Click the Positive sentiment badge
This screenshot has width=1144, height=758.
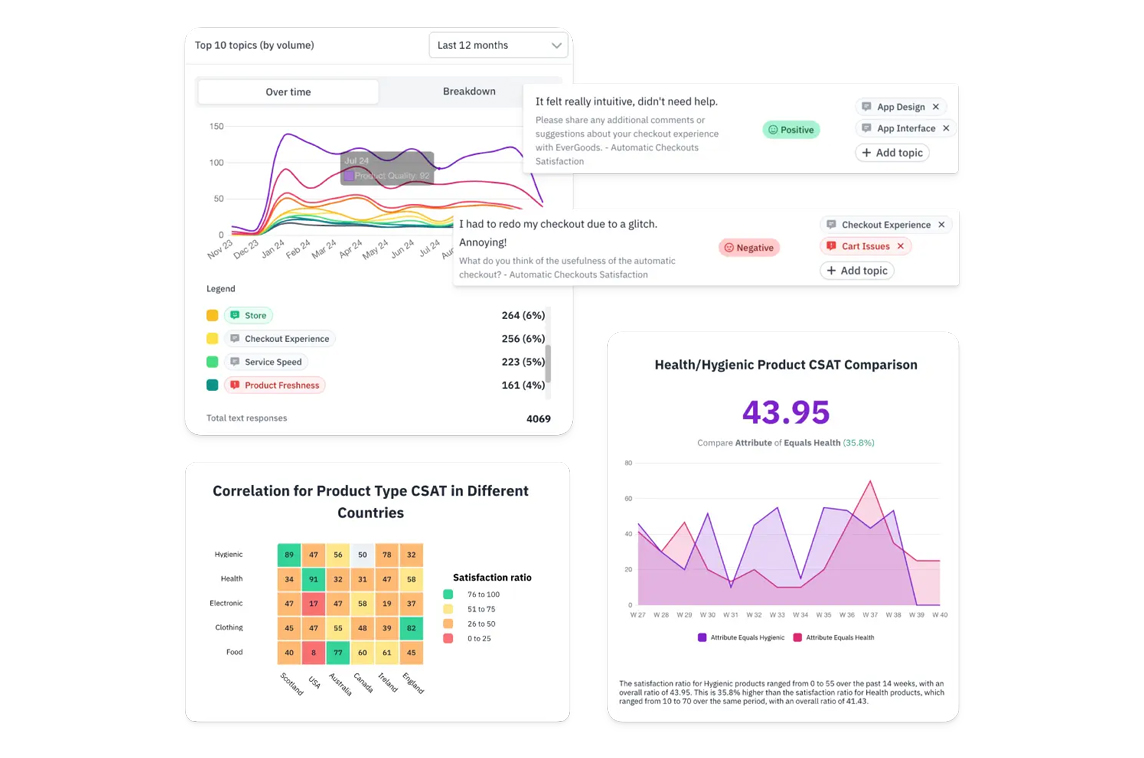(791, 130)
